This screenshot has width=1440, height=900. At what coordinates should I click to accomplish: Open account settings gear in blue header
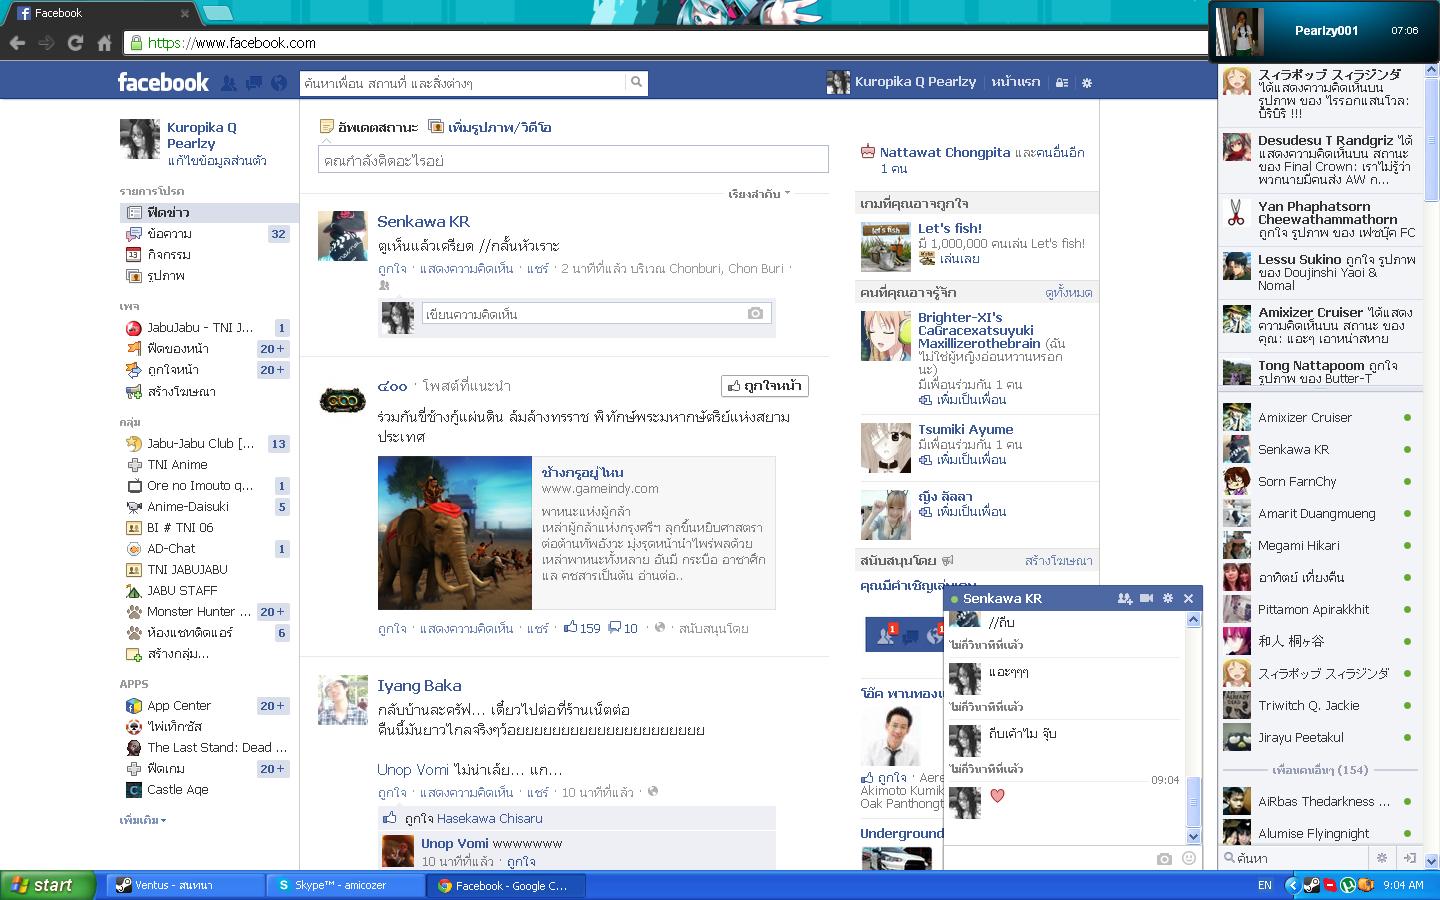point(1087,83)
